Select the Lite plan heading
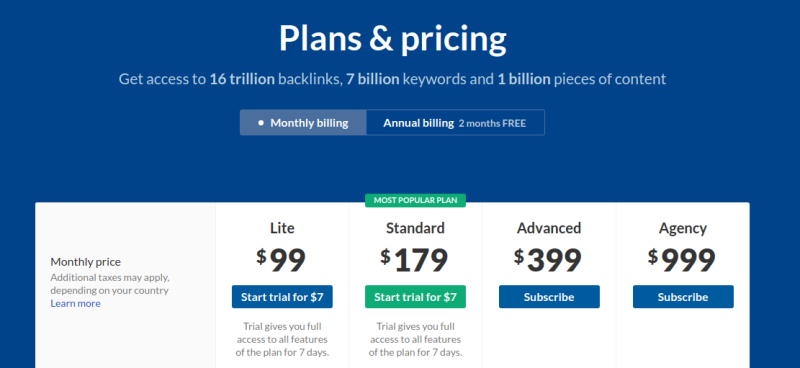Image resolution: width=800 pixels, height=368 pixels. coord(282,228)
